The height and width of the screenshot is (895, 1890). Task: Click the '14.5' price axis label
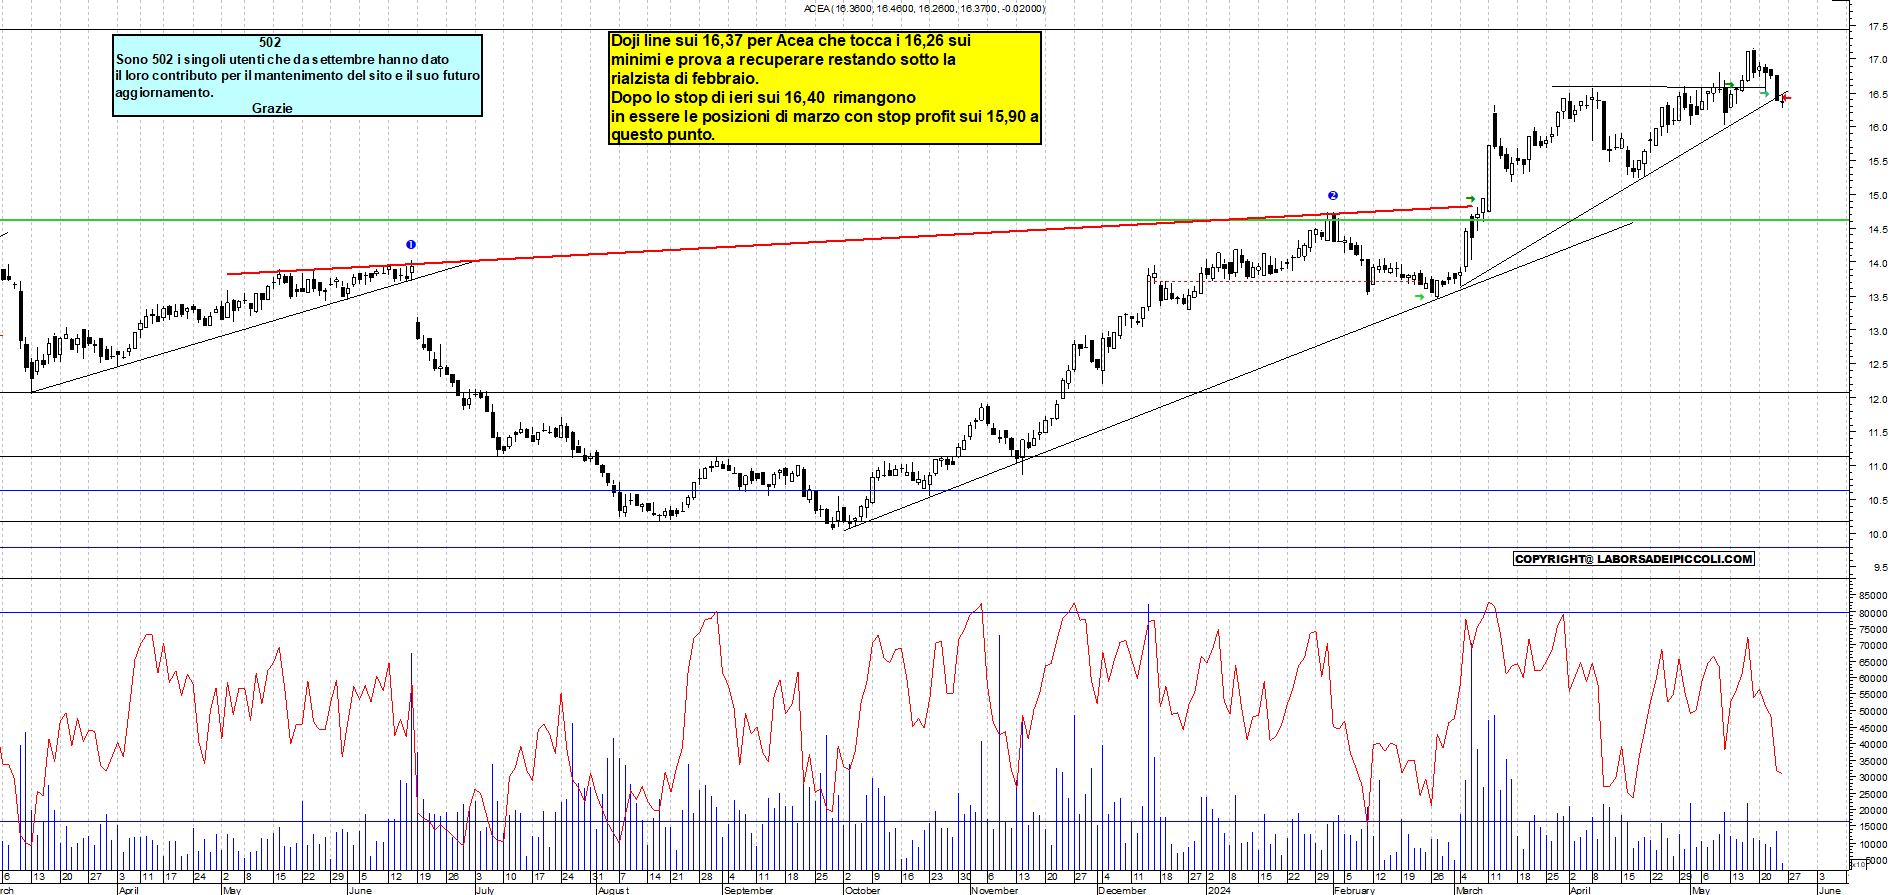[1878, 230]
